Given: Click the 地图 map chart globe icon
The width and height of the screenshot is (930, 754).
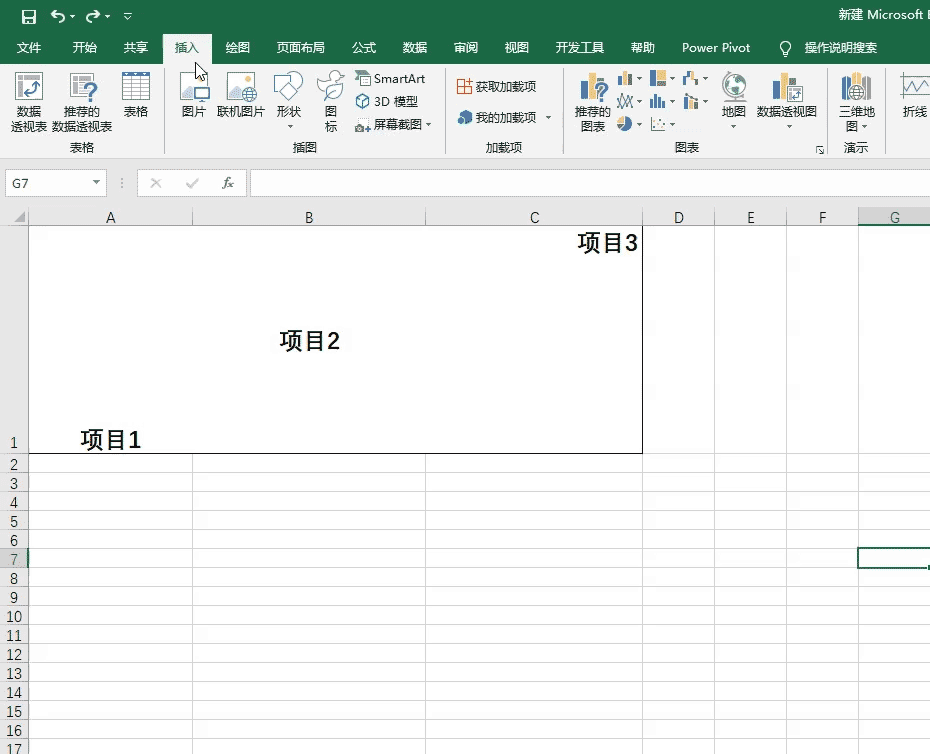Looking at the screenshot, I should [734, 87].
